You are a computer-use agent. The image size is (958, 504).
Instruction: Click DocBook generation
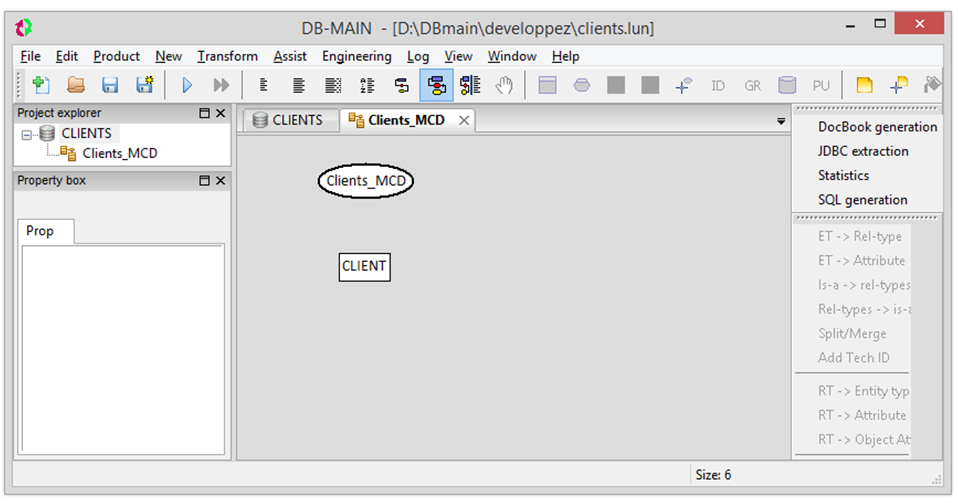coord(877,127)
